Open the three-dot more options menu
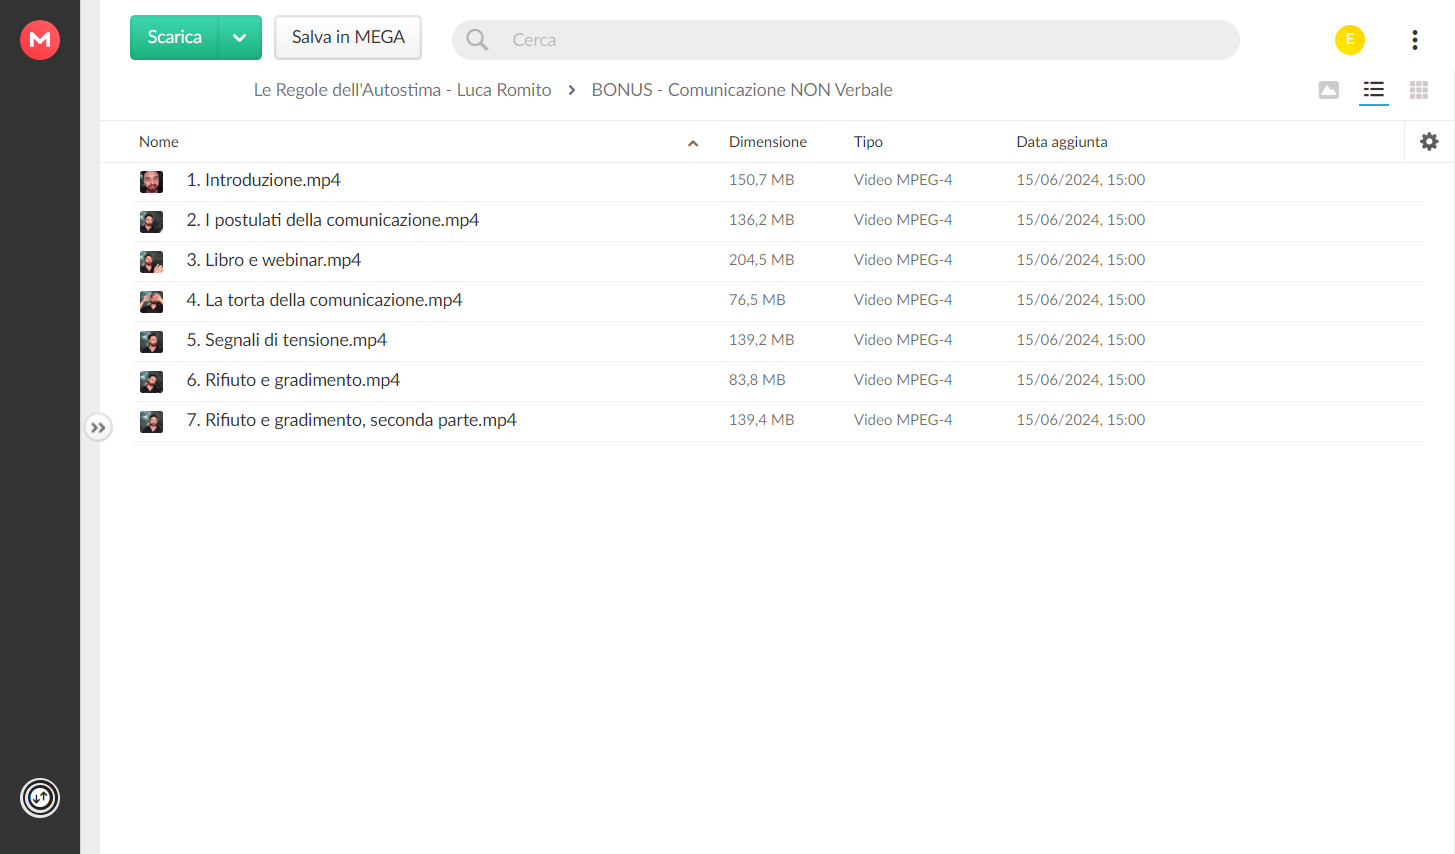The width and height of the screenshot is (1455, 854). (1414, 40)
